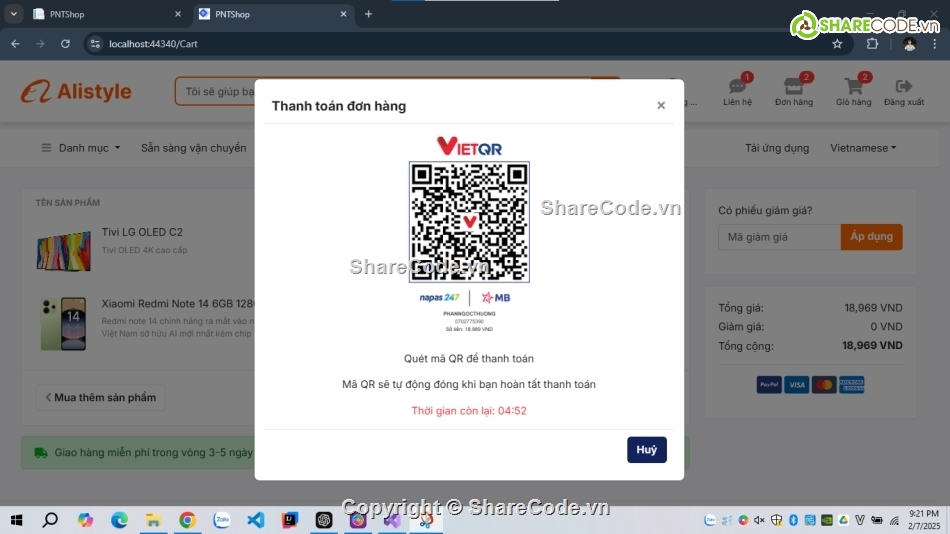Click the Alistyle logo
Image resolution: width=950 pixels, height=534 pixels.
76,92
